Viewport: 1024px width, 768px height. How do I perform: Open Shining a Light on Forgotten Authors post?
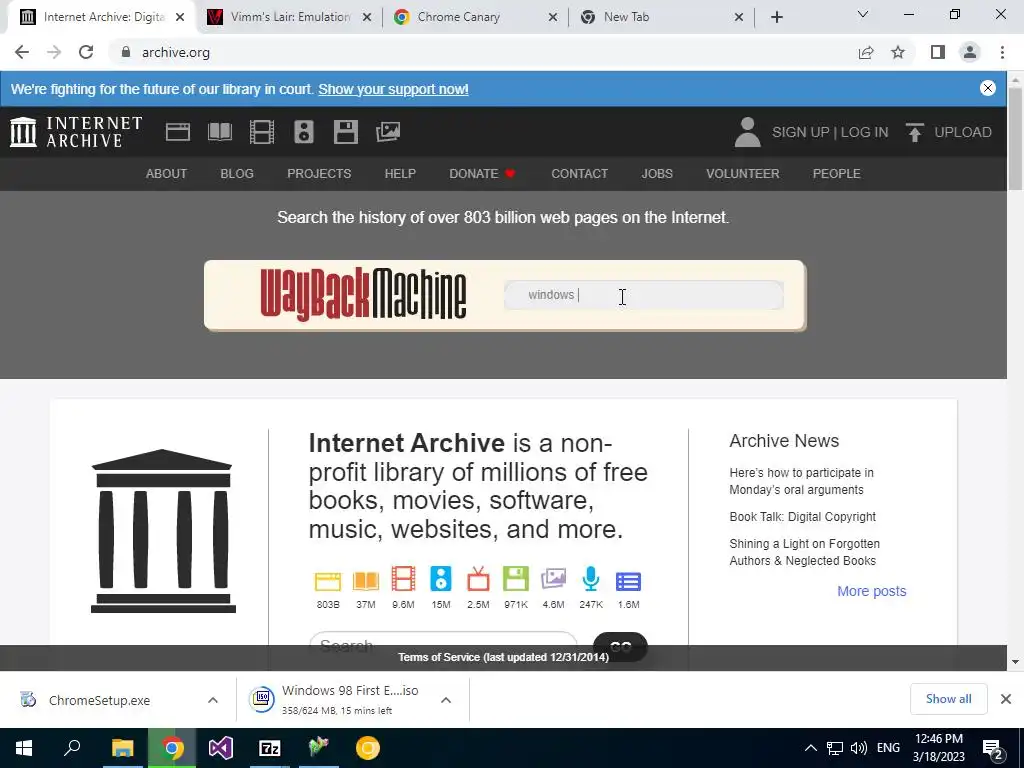pos(804,552)
